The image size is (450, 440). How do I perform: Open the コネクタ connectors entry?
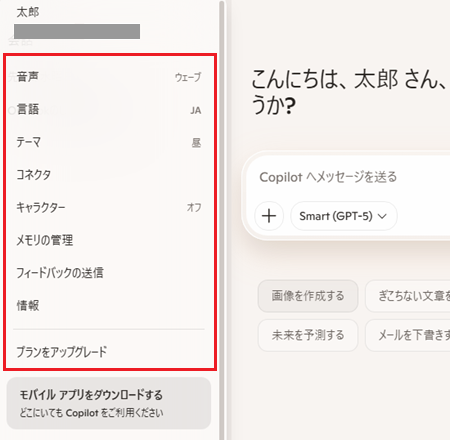tap(109, 175)
